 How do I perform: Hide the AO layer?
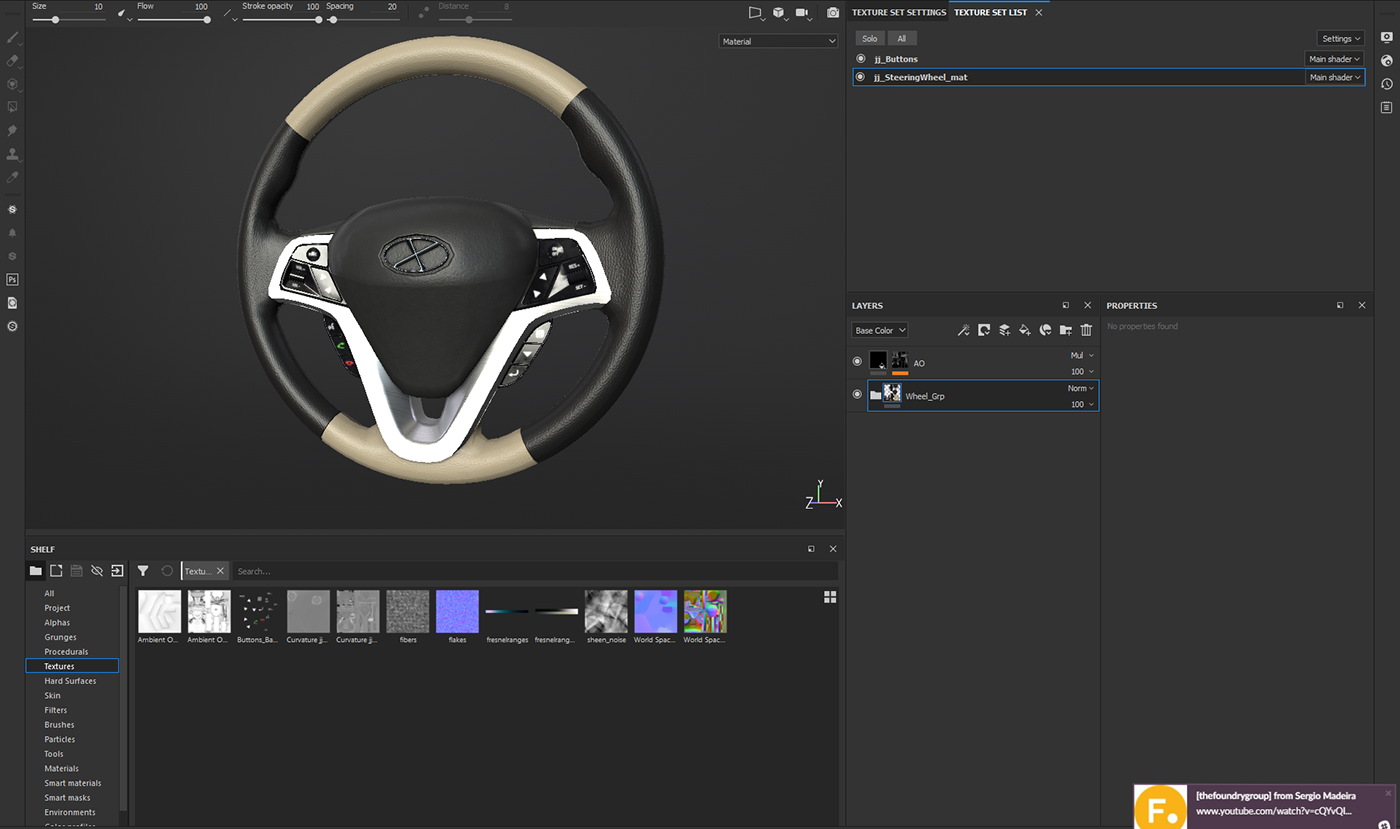[x=857, y=361]
